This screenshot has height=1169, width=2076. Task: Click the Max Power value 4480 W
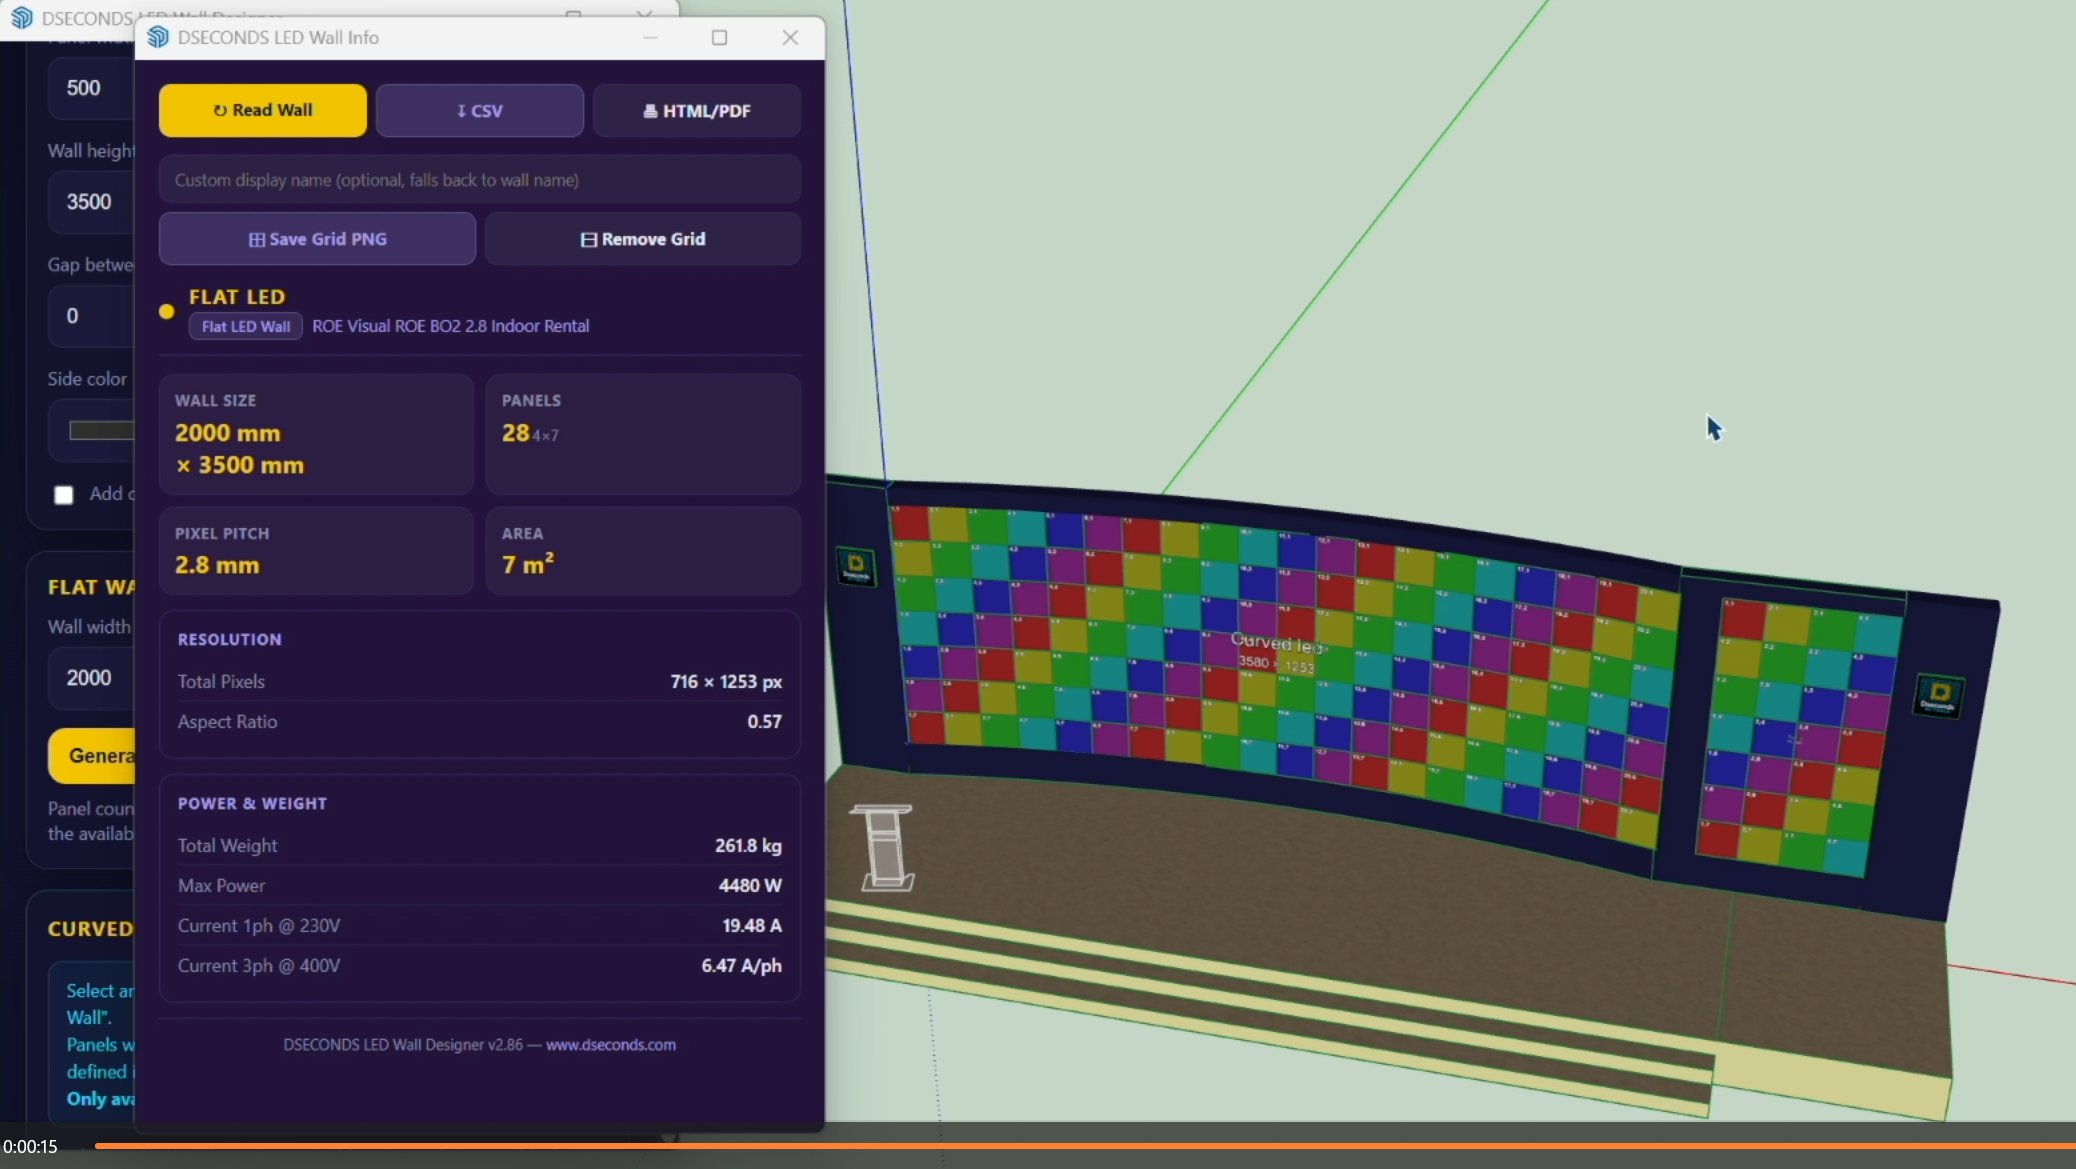point(750,886)
